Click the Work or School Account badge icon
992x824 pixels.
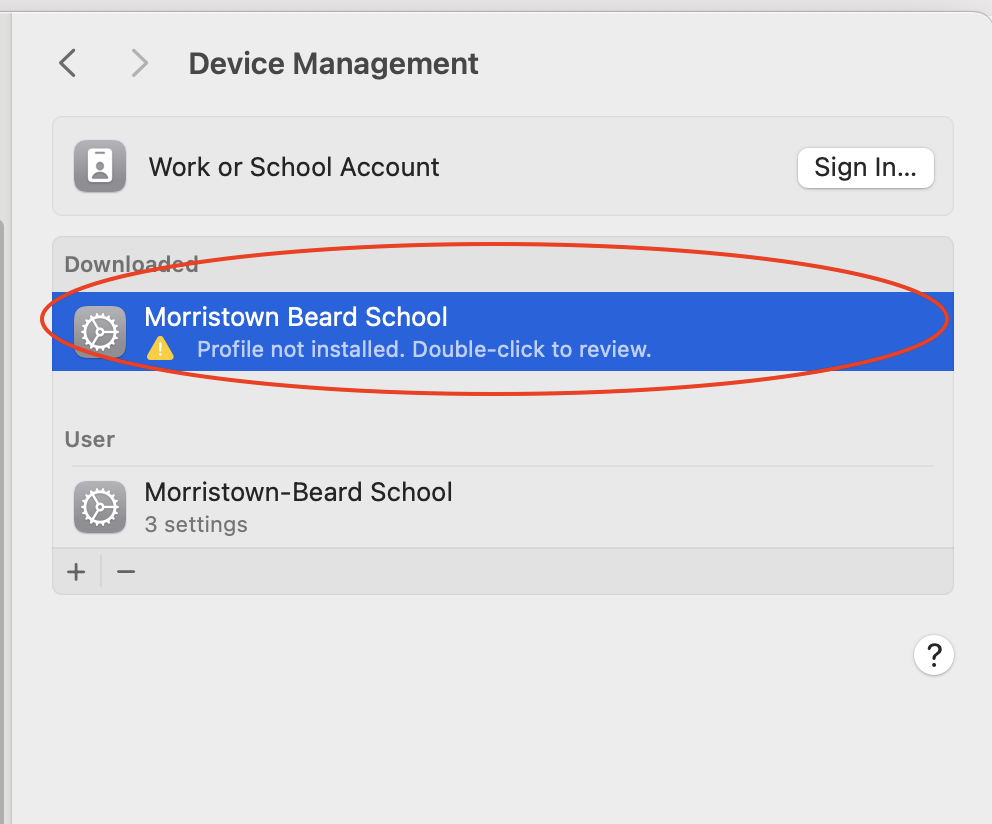pos(100,166)
